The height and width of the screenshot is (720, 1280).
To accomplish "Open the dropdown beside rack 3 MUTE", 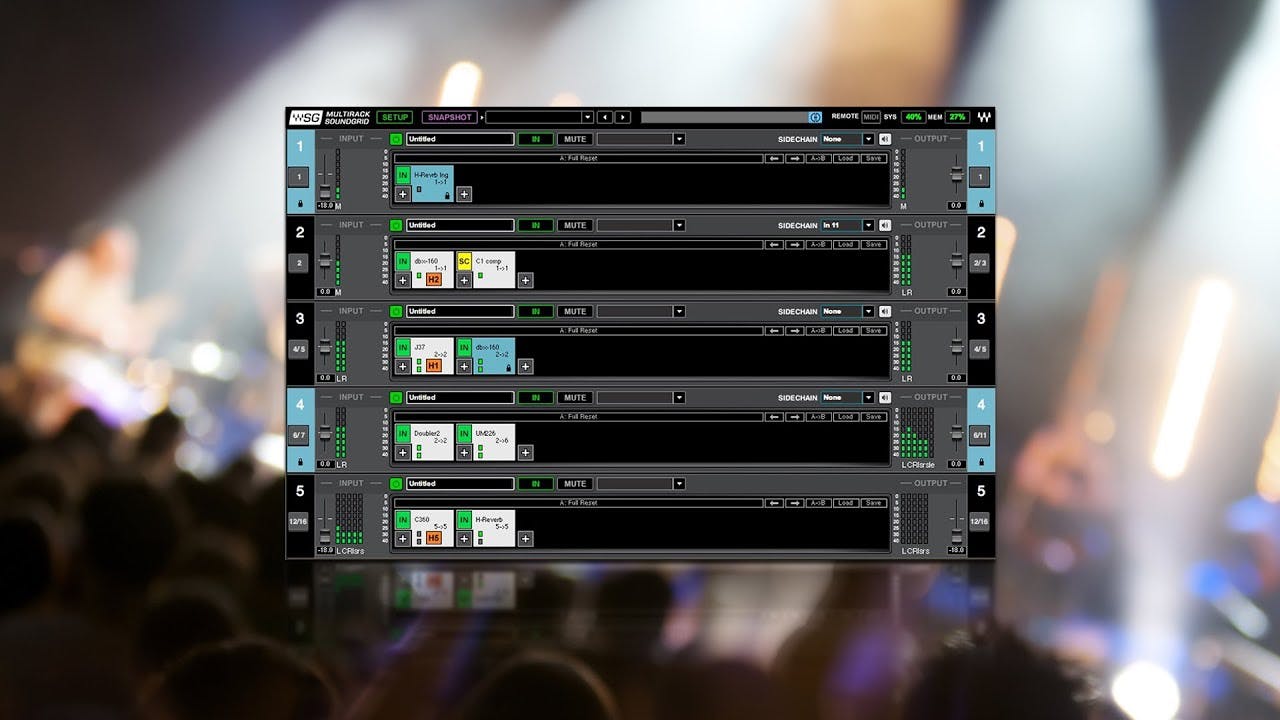I will (x=679, y=311).
